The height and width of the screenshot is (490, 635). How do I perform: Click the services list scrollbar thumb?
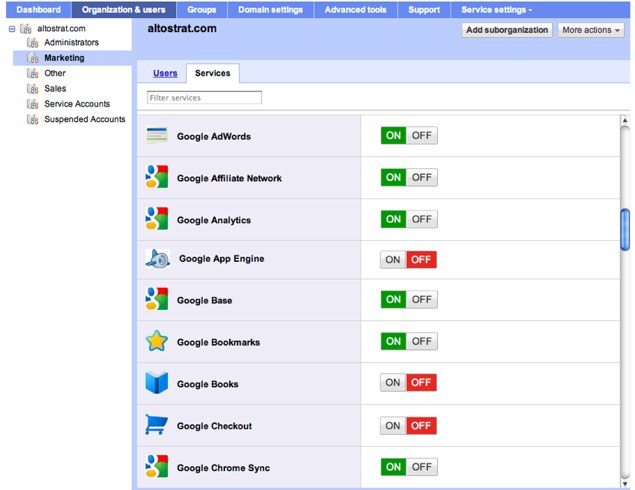pyautogui.click(x=625, y=230)
